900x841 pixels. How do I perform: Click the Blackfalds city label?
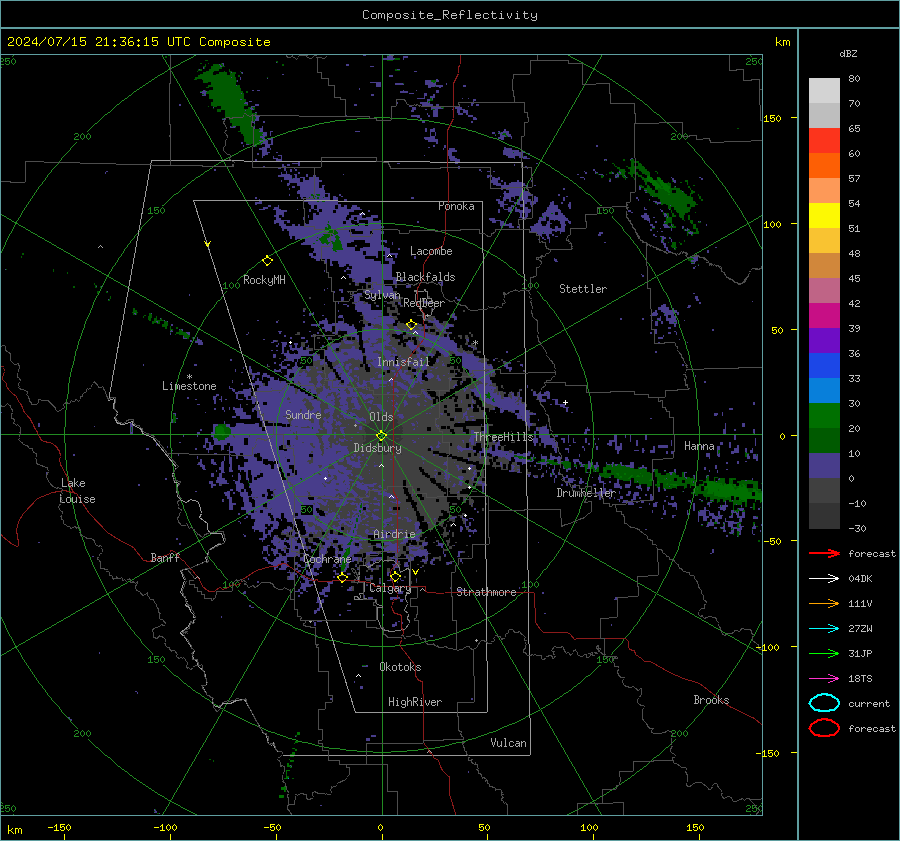(425, 277)
